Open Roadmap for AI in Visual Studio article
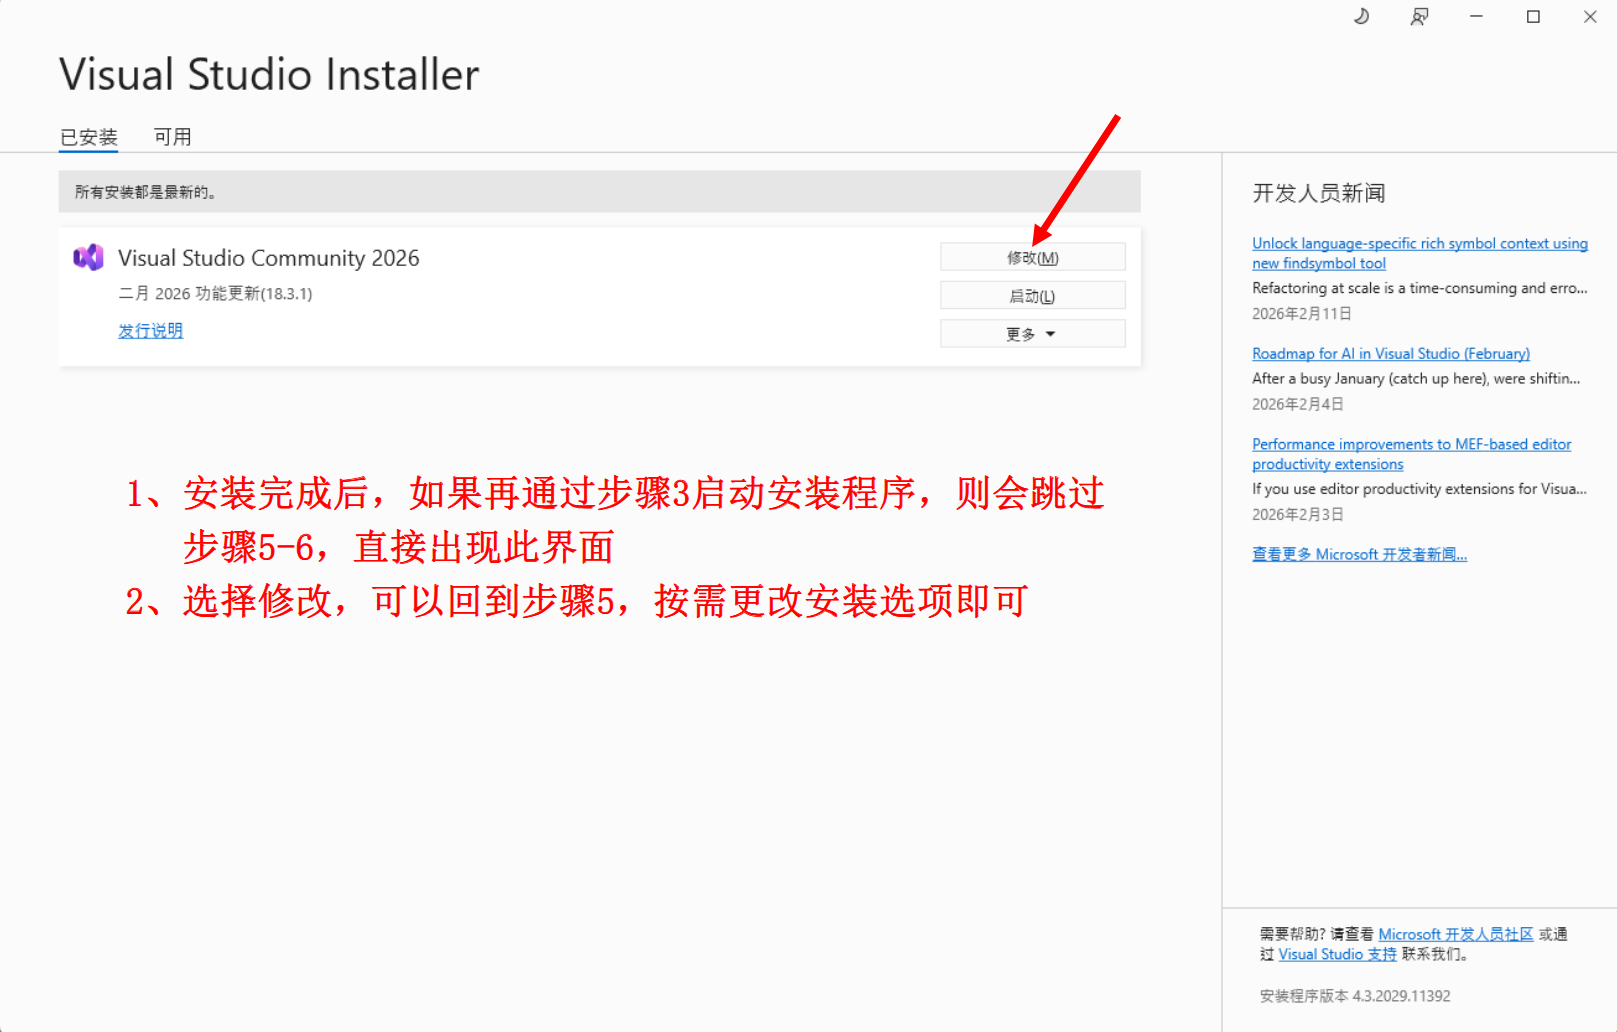 (x=1390, y=354)
